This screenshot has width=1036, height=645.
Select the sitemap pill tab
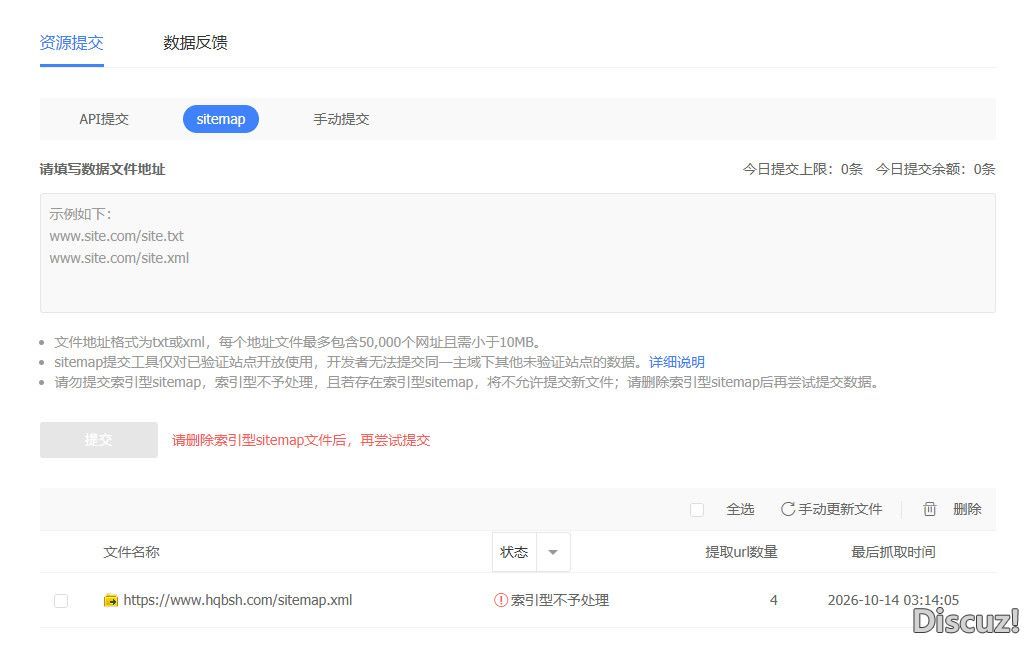click(221, 119)
